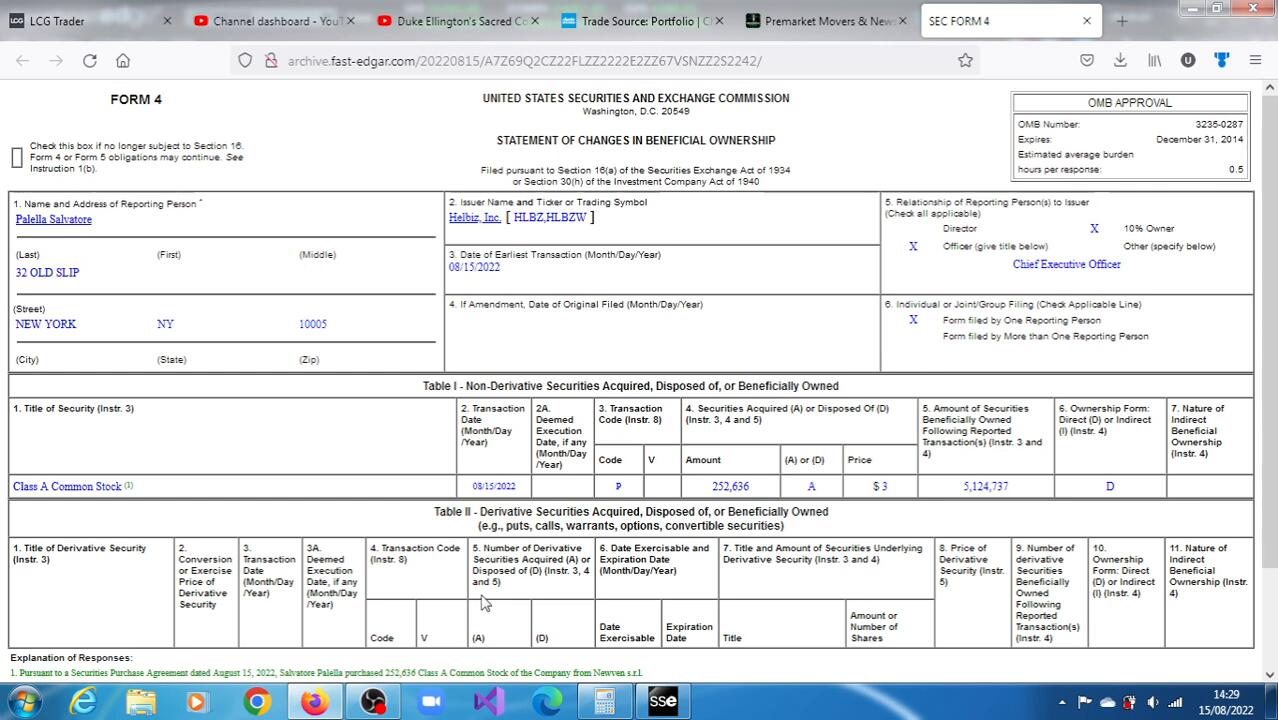1278x720 pixels.
Task: Click the page's vertical scrollbar
Action: pos(1269,300)
